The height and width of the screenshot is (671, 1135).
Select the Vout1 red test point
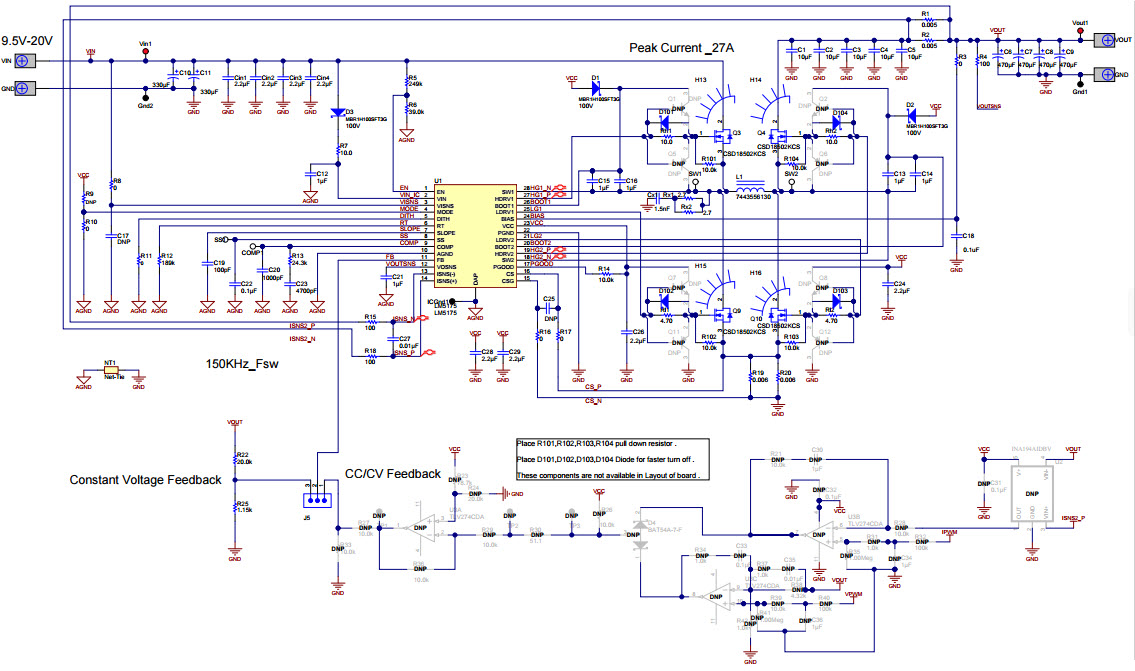click(1079, 29)
